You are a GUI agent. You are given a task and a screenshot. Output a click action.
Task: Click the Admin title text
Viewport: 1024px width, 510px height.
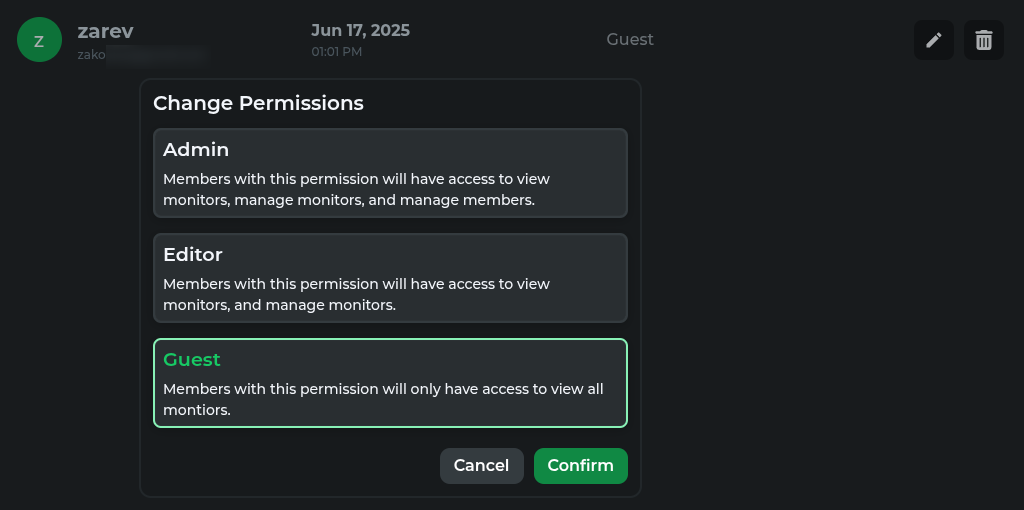coord(196,150)
